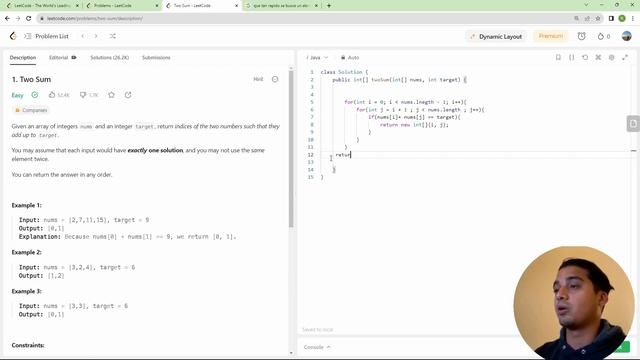Enter fullscreen editor mode
The image size is (640, 360).
coord(625,58)
